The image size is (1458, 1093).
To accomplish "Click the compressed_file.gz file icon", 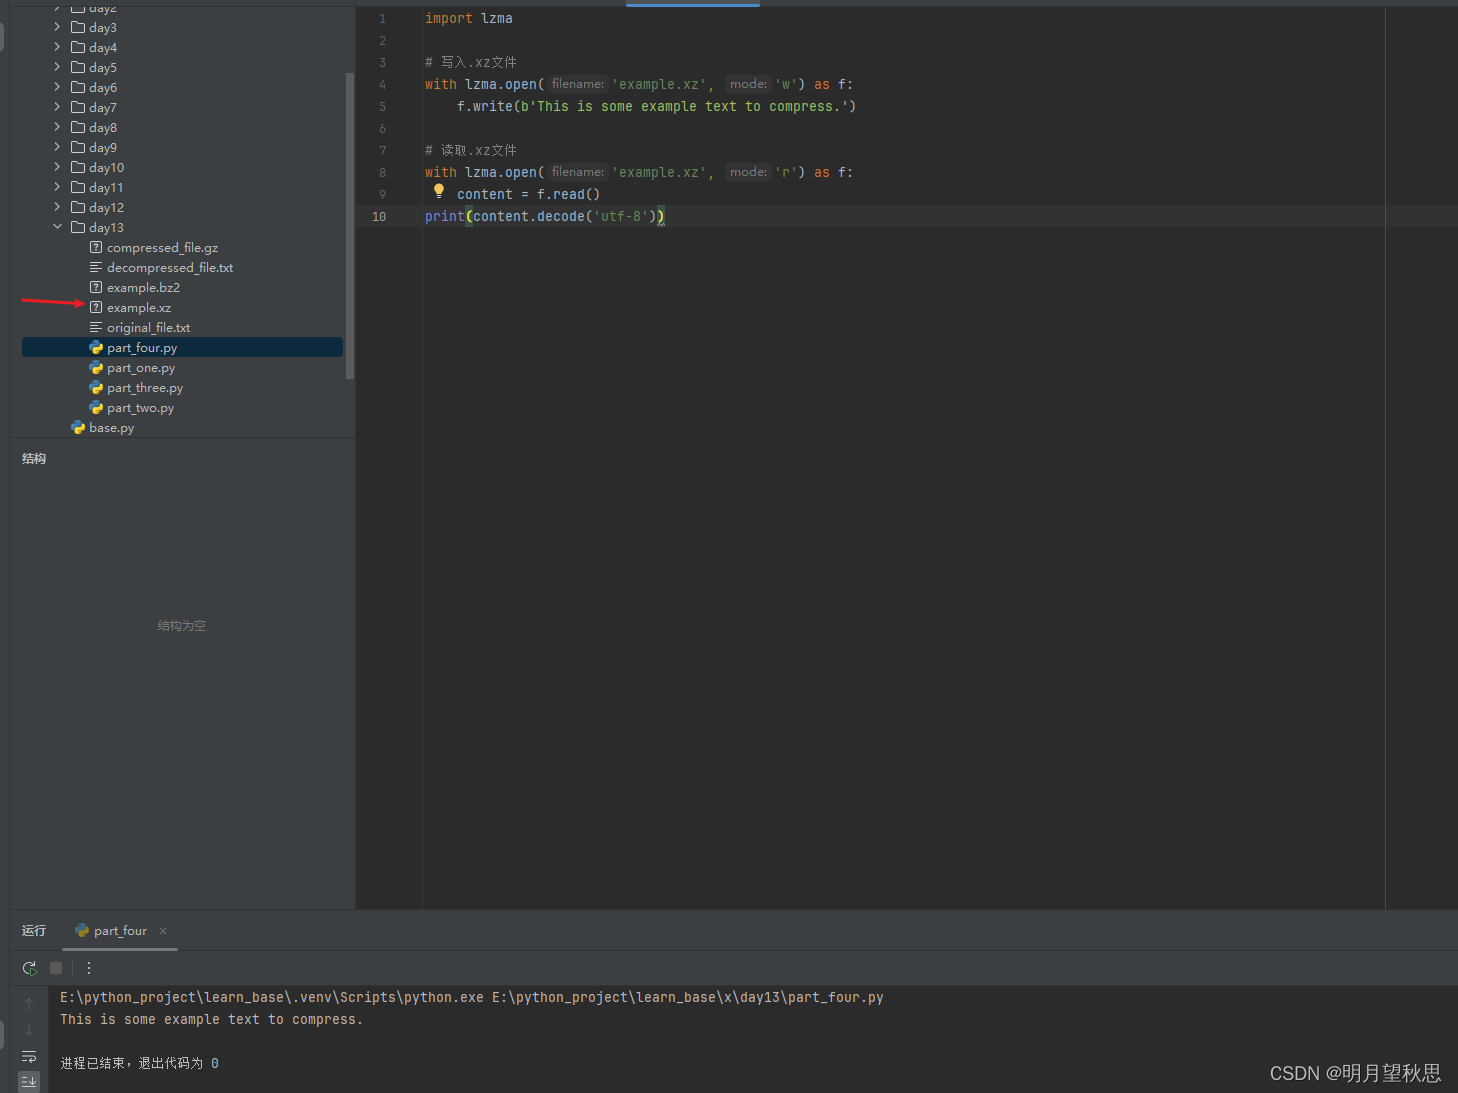I will coord(96,247).
